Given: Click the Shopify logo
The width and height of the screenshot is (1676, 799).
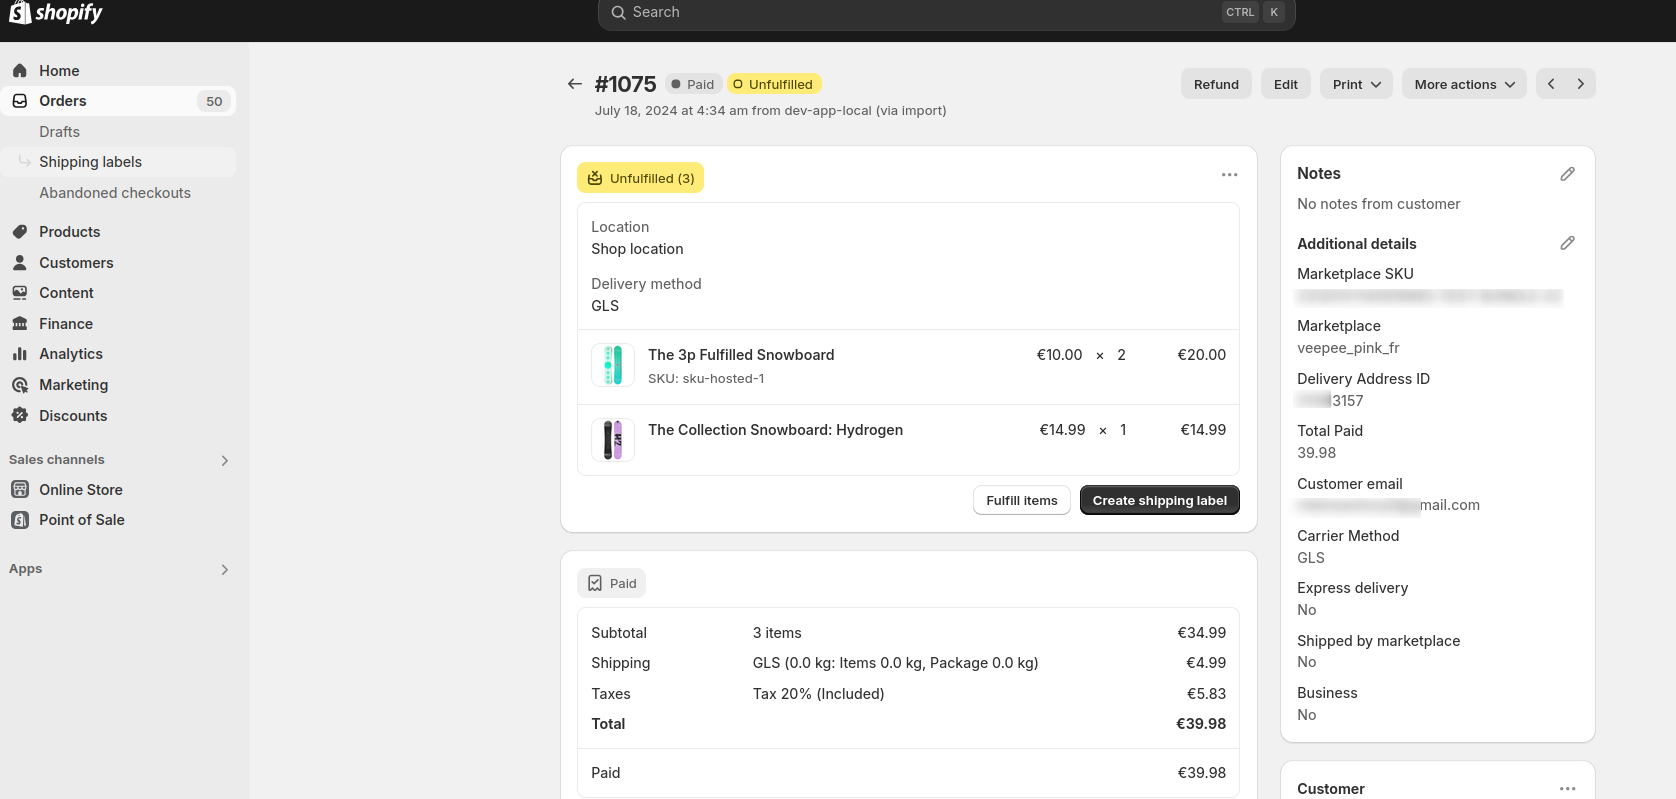Looking at the screenshot, I should coord(56,13).
